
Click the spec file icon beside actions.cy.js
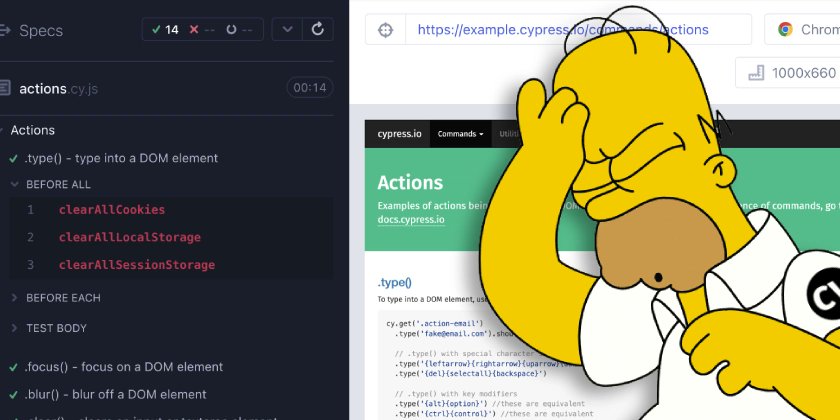tap(5, 88)
